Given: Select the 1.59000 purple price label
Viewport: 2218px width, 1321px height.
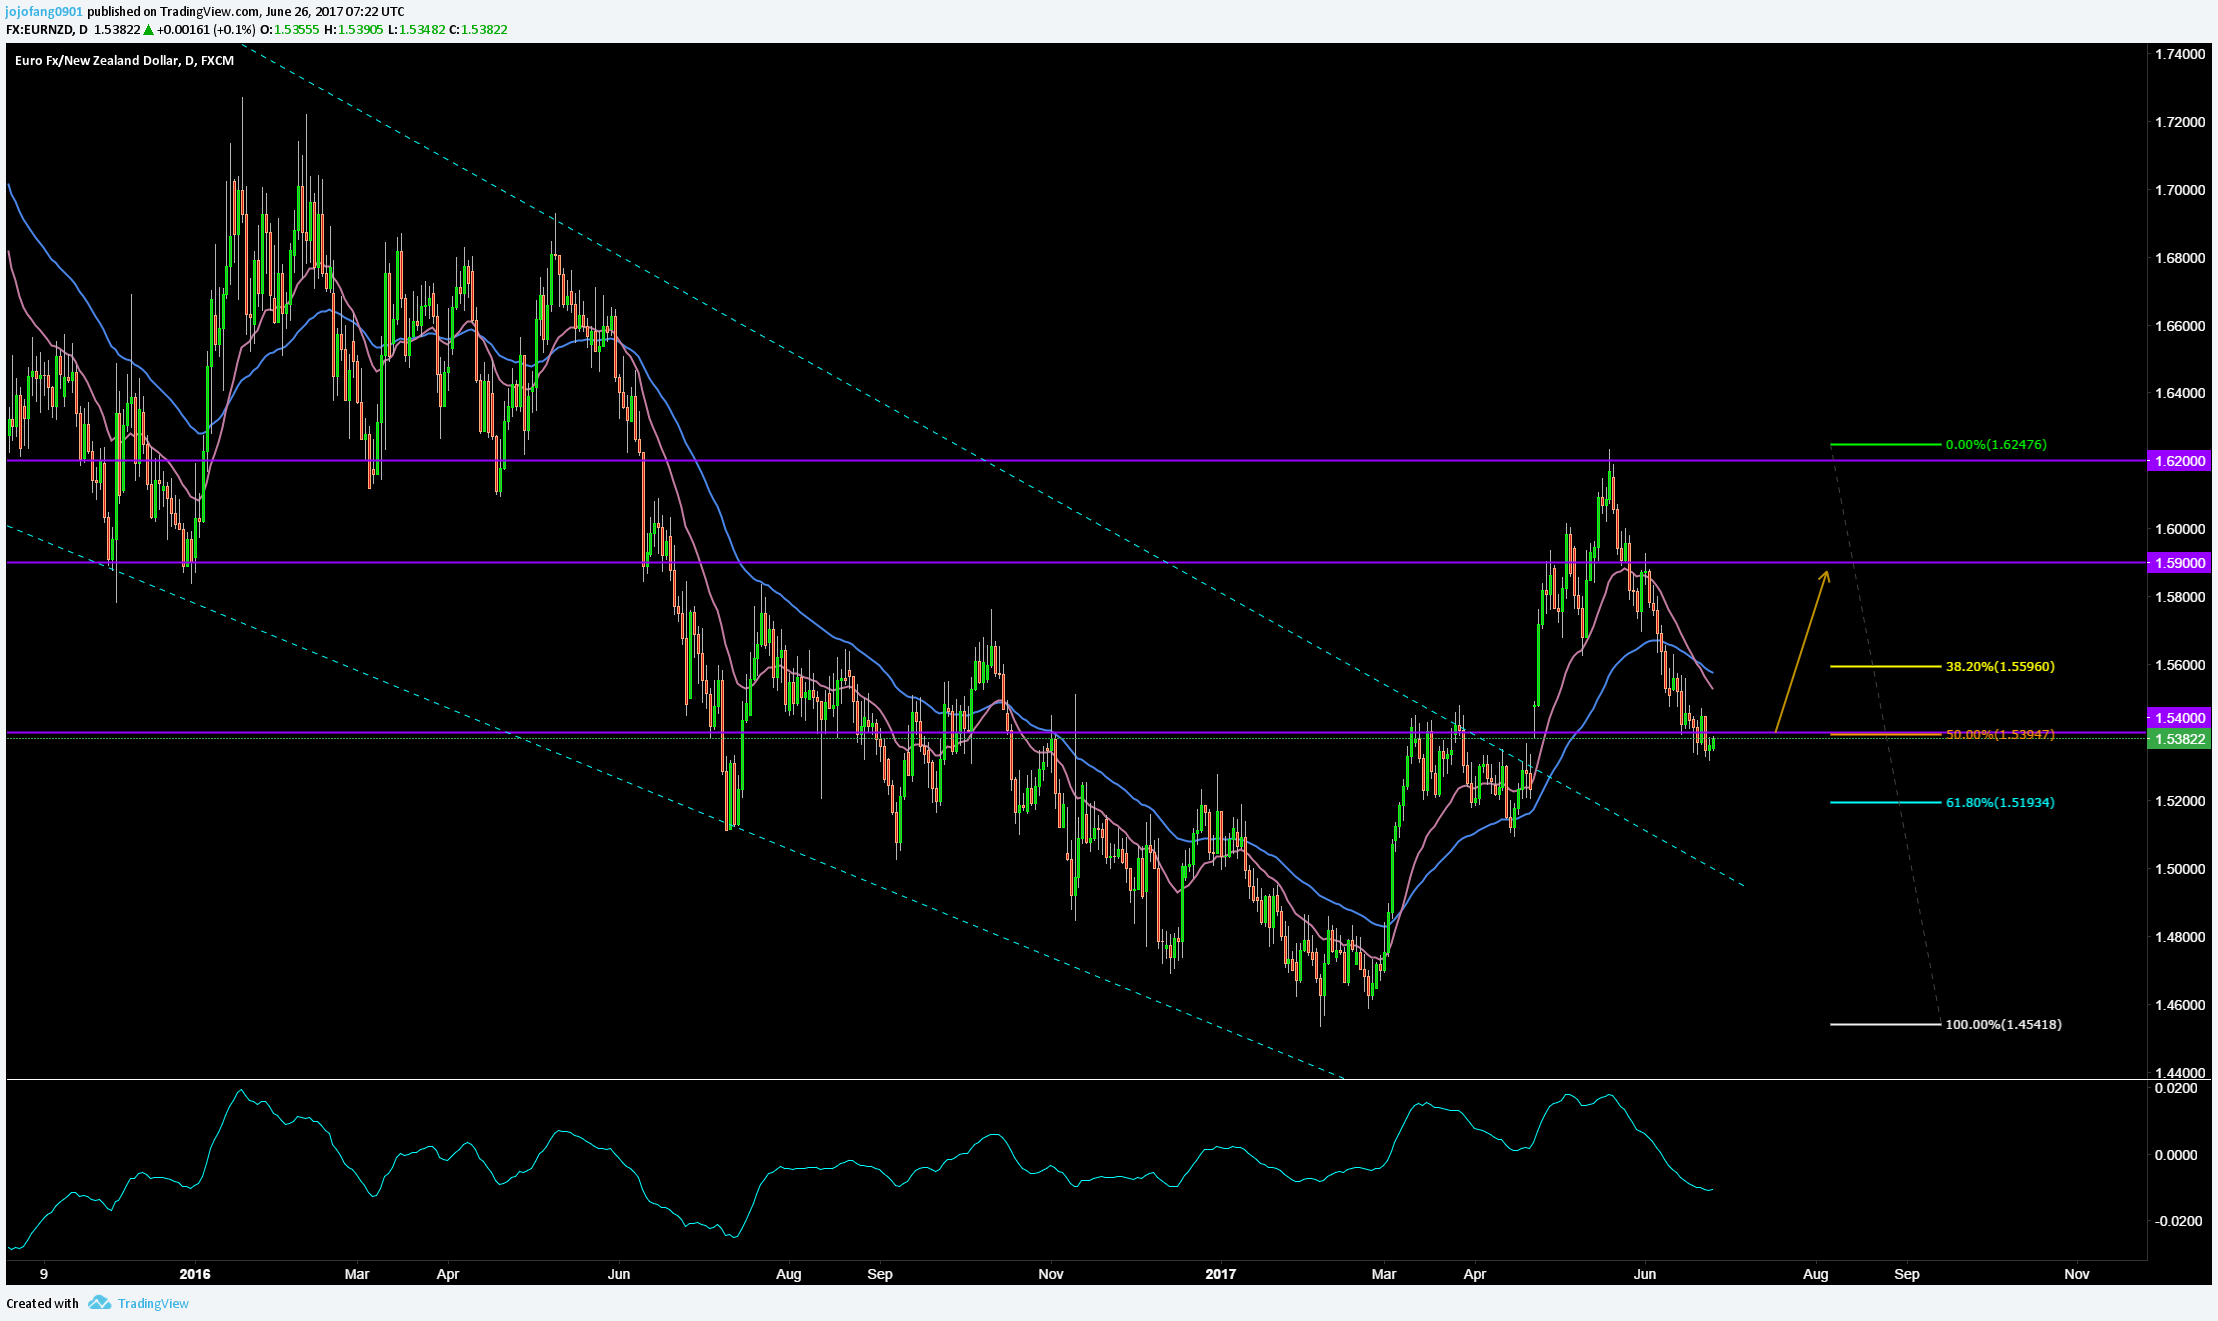Looking at the screenshot, I should coord(2178,563).
